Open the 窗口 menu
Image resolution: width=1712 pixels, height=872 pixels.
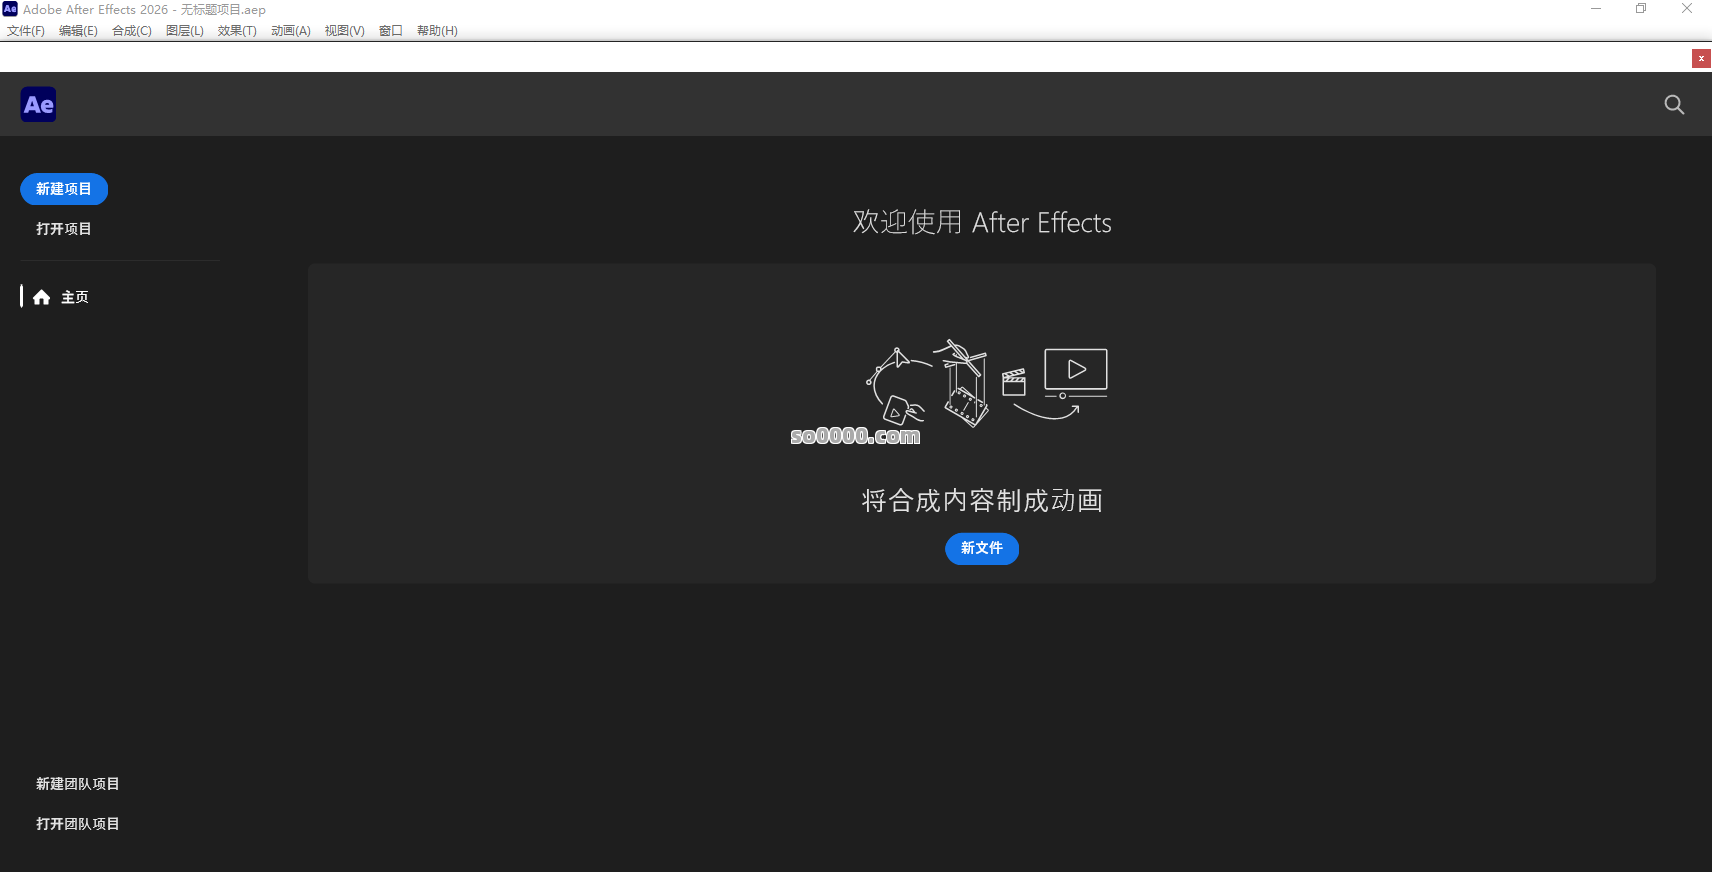click(x=390, y=31)
